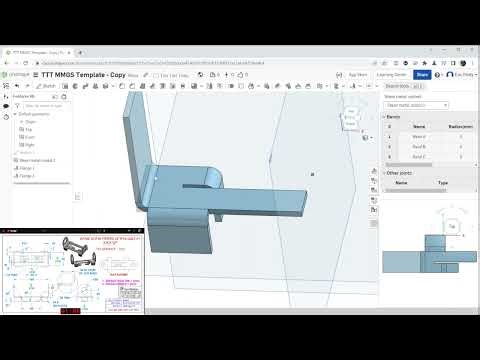This screenshot has width=480, height=360.
Task: Open the App Store link
Action: point(358,75)
